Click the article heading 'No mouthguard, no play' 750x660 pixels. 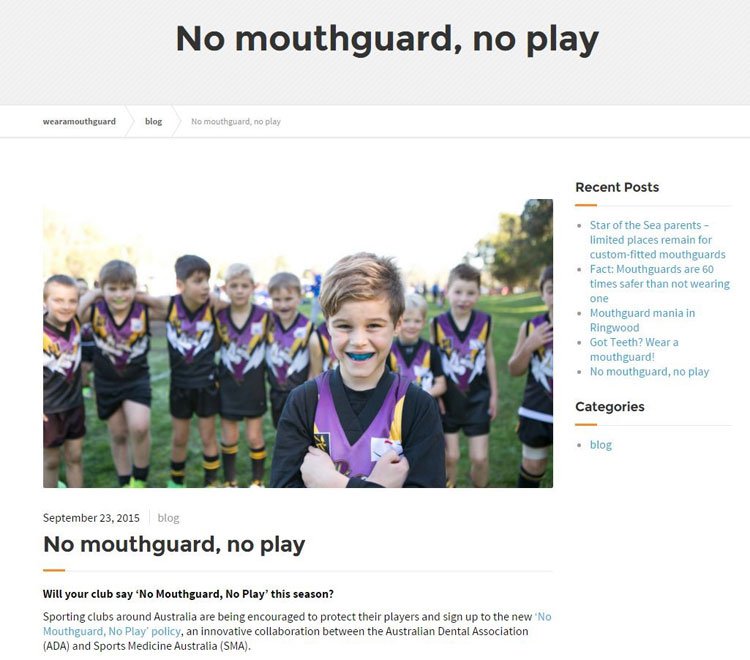[174, 544]
